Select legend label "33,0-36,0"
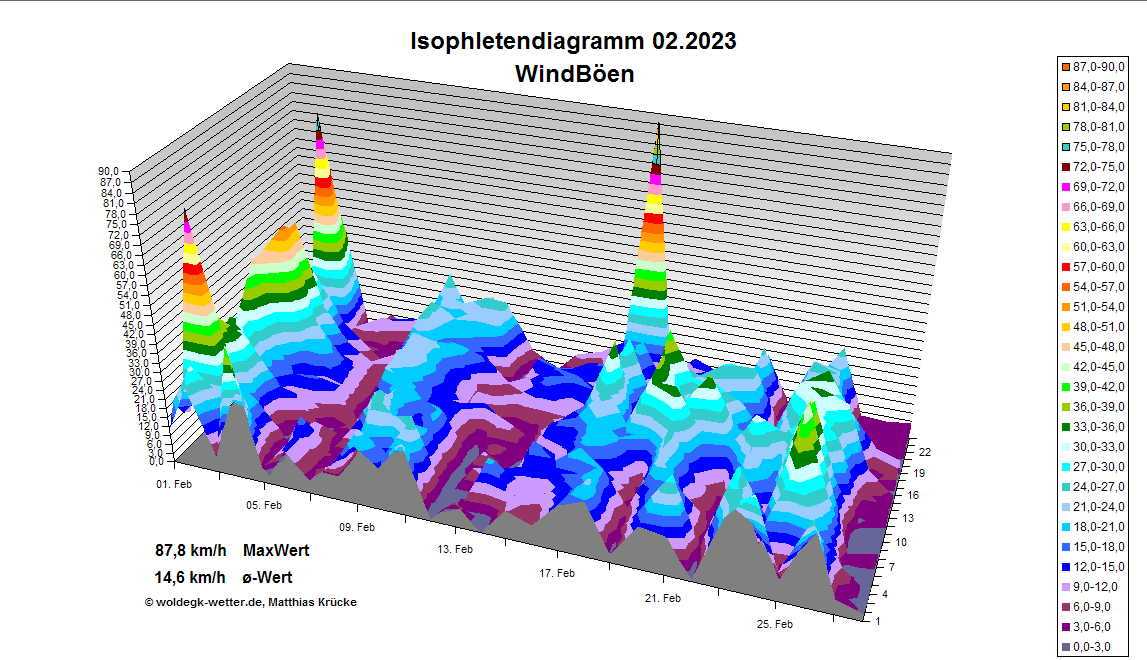Image resolution: width=1147 pixels, height=660 pixels. point(1099,427)
